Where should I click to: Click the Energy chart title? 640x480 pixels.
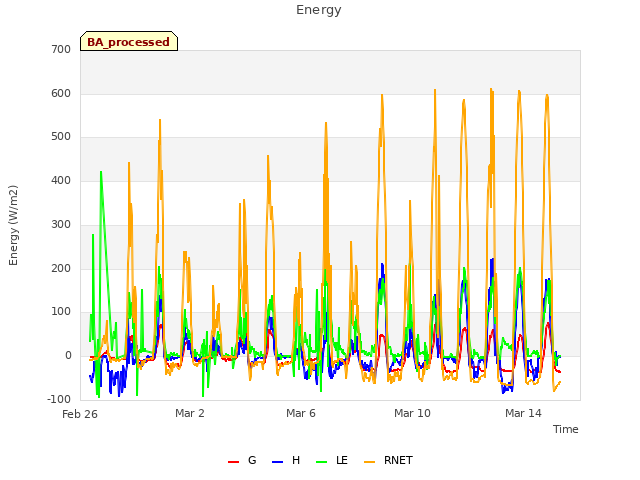click(x=319, y=10)
